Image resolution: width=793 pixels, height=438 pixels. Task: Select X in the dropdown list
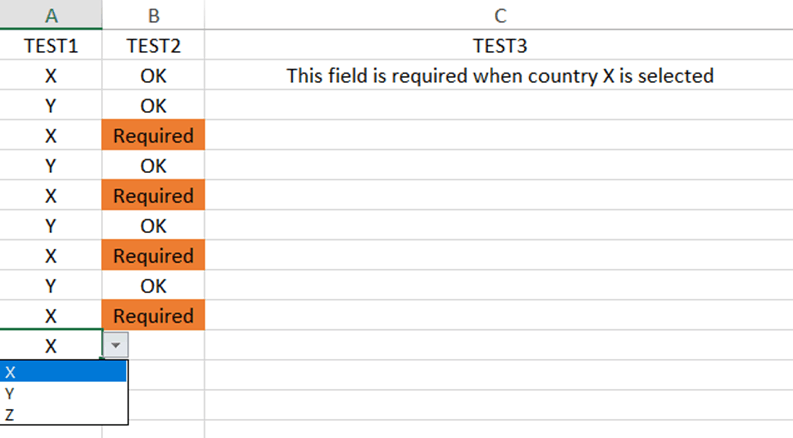click(64, 372)
